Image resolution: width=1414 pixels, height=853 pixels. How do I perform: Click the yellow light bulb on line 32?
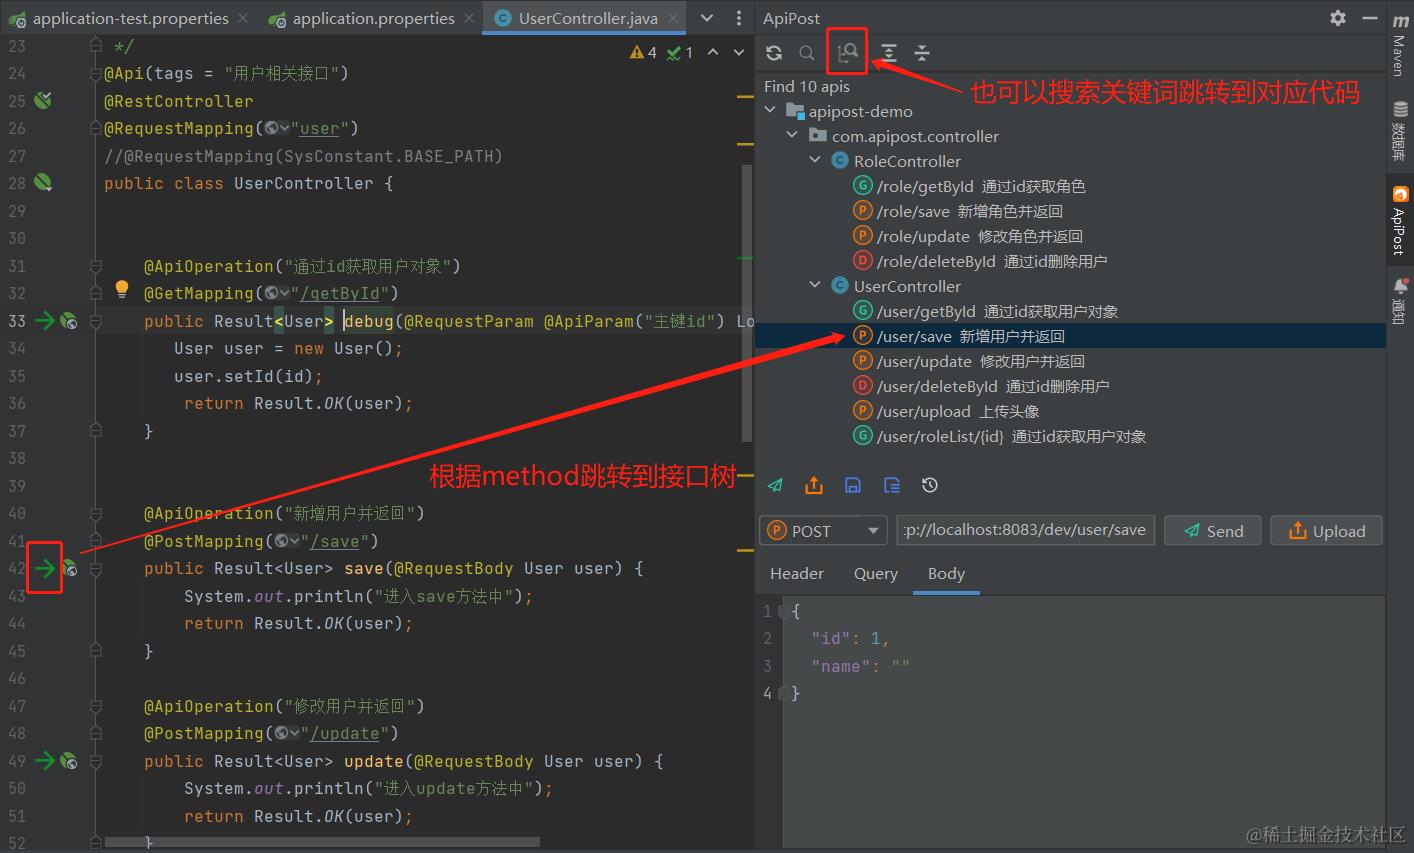click(x=122, y=291)
